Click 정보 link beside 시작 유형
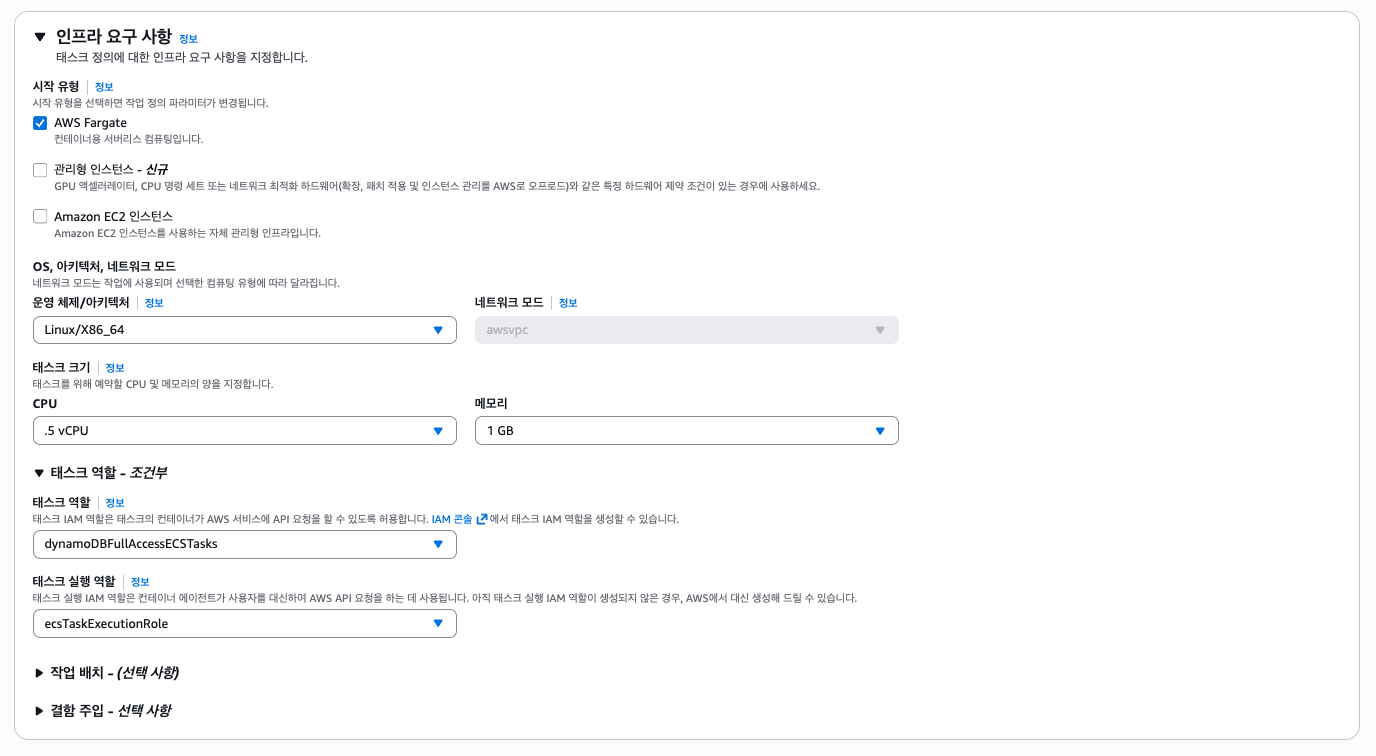This screenshot has width=1376, height=756. point(104,87)
